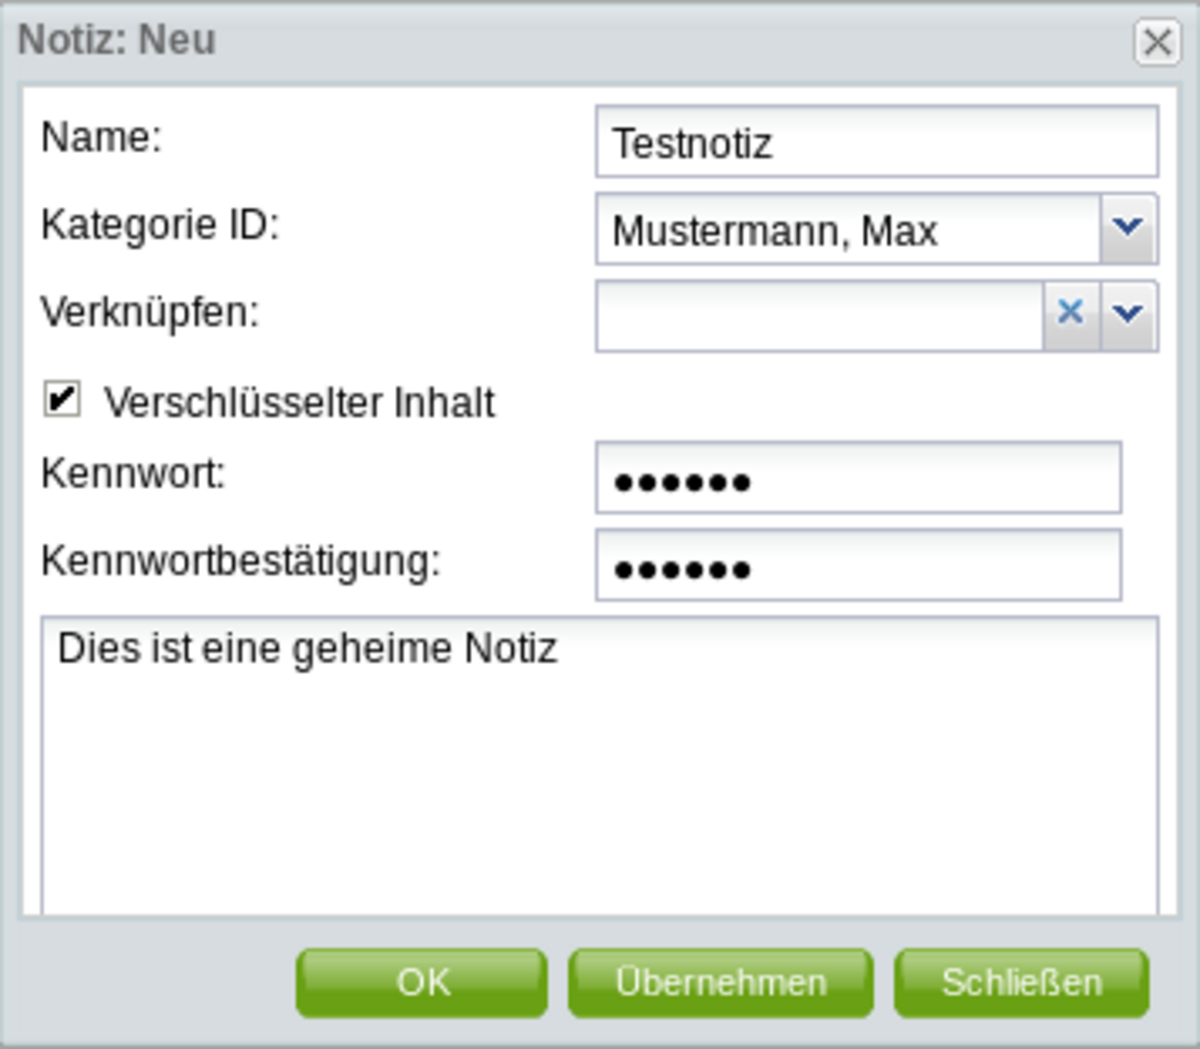Apply changes with the Übernehmen button
Image resolution: width=1200 pixels, height=1049 pixels.
coord(720,983)
